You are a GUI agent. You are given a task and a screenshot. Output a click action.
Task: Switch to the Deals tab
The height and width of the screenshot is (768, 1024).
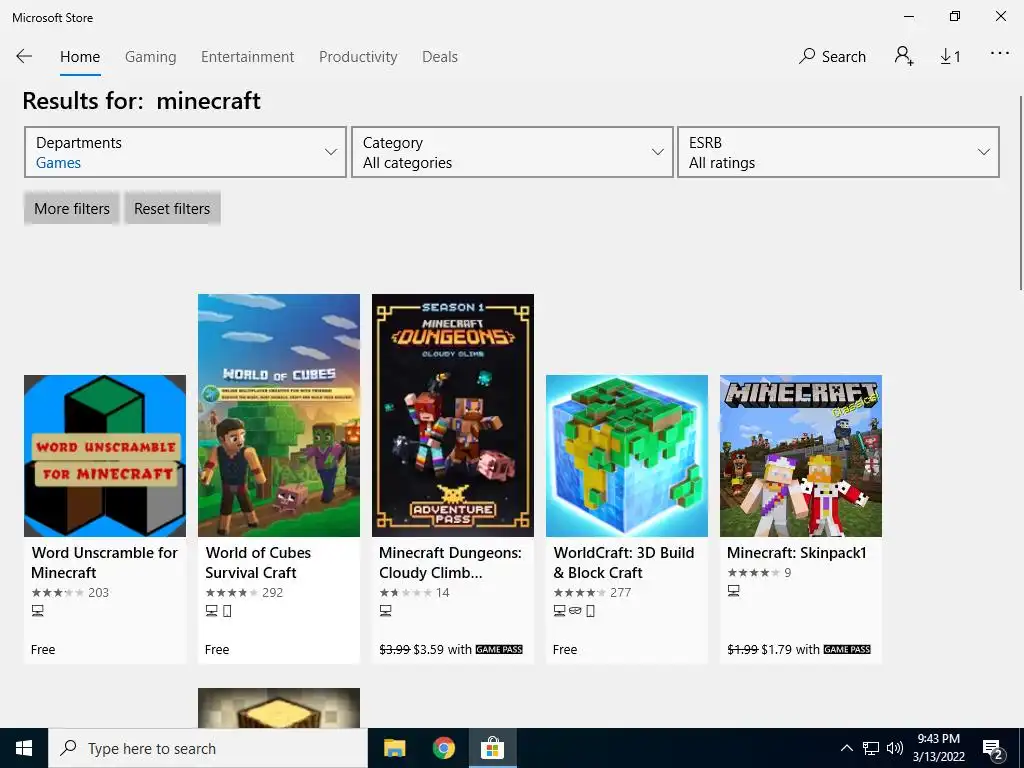click(x=440, y=57)
